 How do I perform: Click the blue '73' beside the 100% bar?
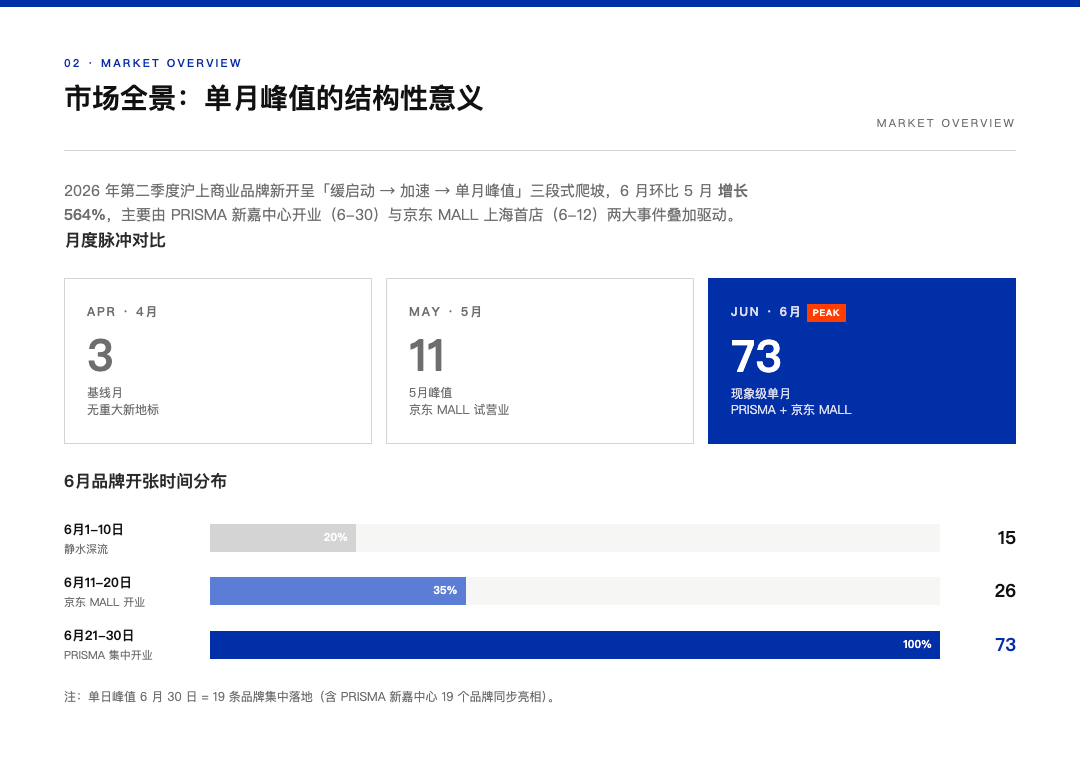pyautogui.click(x=1006, y=645)
